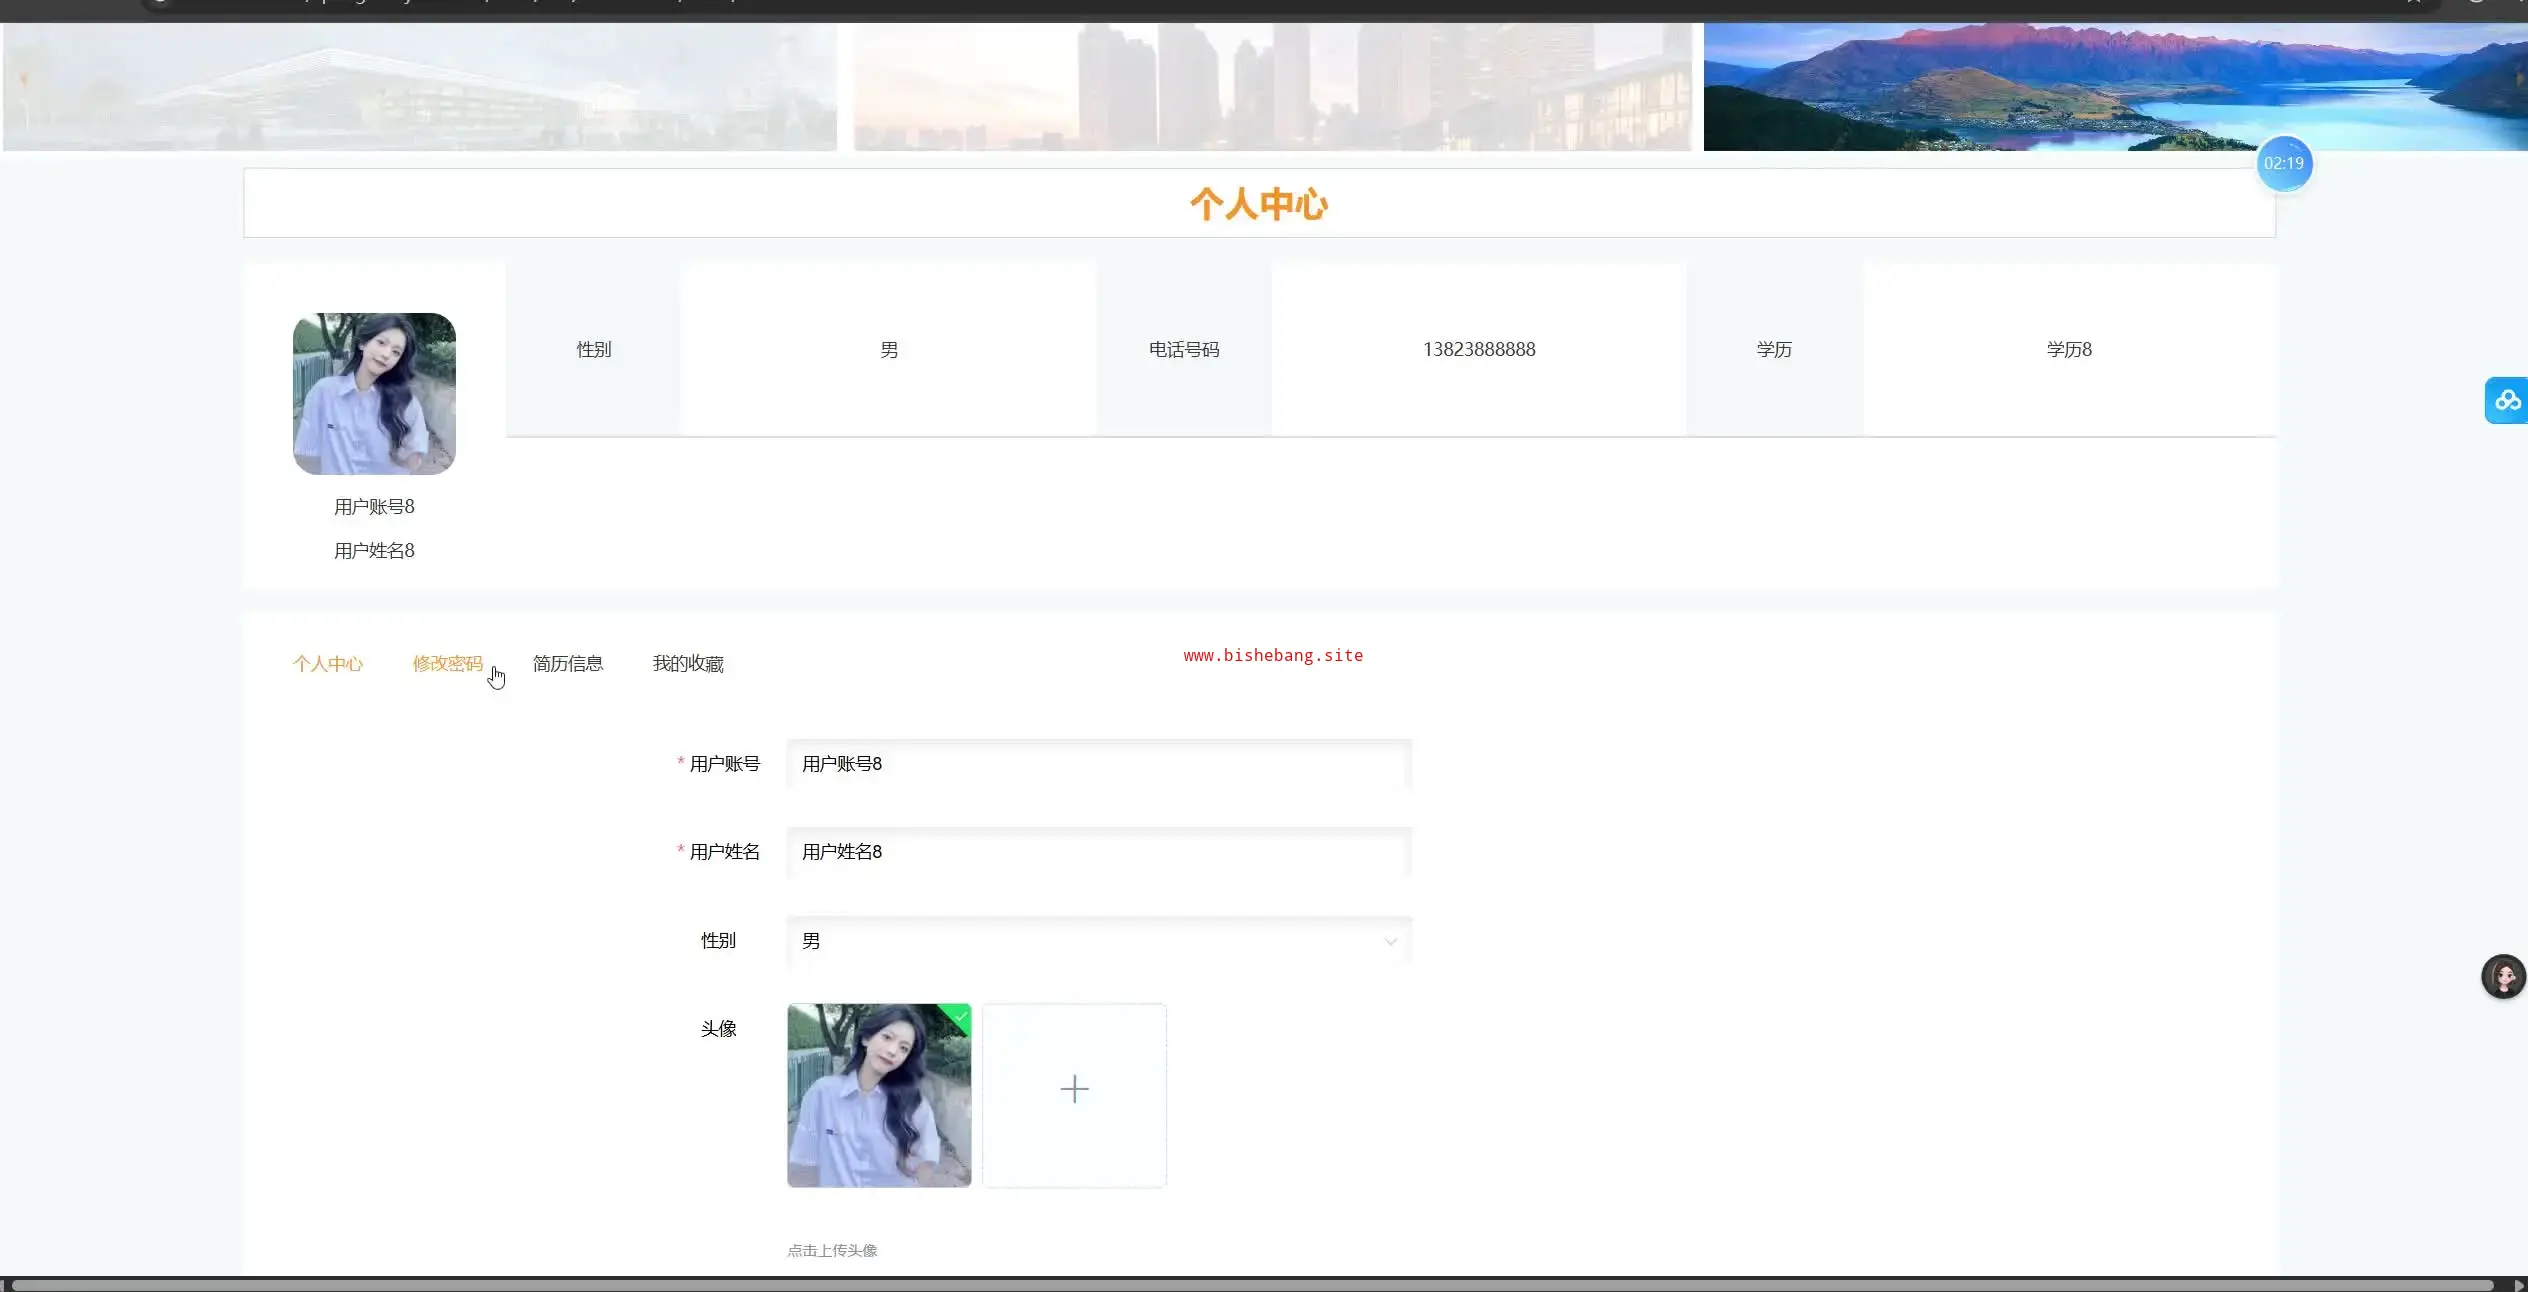Click green checkmark on uploaded avatar image

[x=960, y=1016]
